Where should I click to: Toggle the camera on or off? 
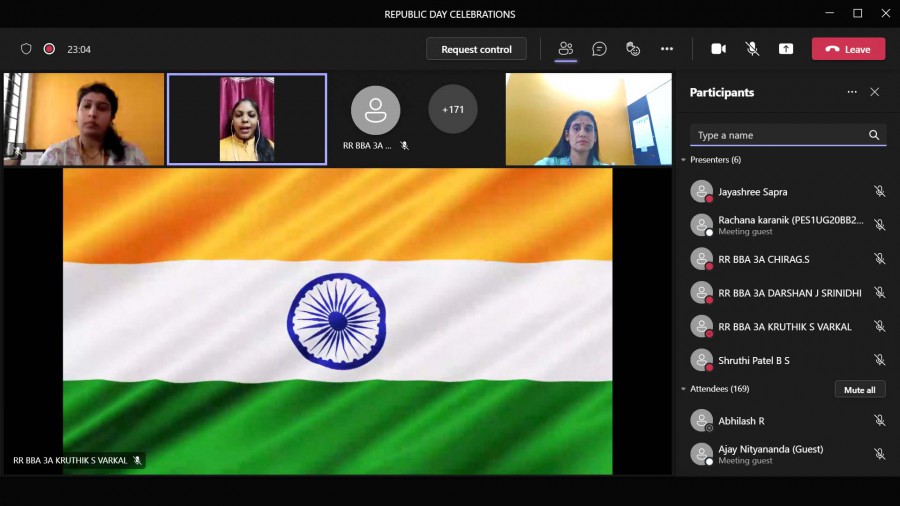718,49
